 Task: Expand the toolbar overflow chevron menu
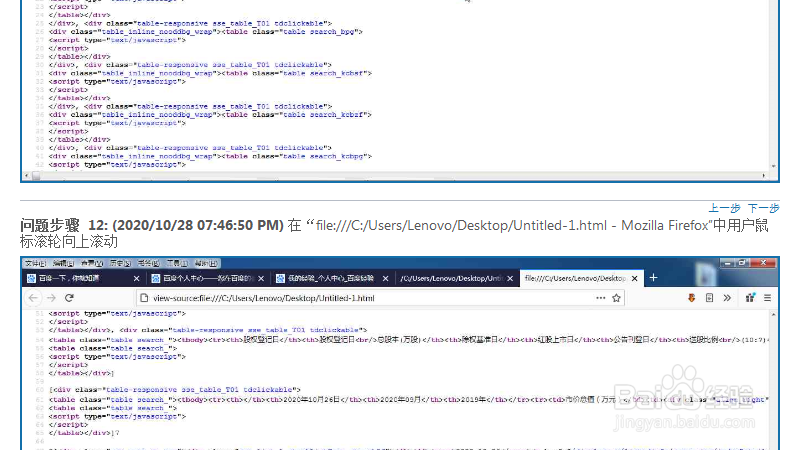click(727, 297)
